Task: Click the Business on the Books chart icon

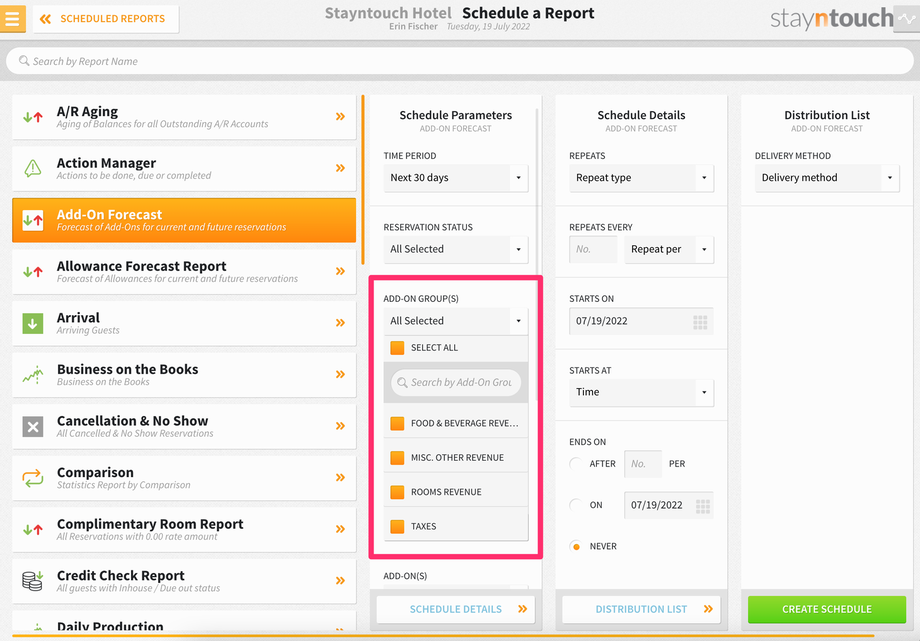Action: 33,375
